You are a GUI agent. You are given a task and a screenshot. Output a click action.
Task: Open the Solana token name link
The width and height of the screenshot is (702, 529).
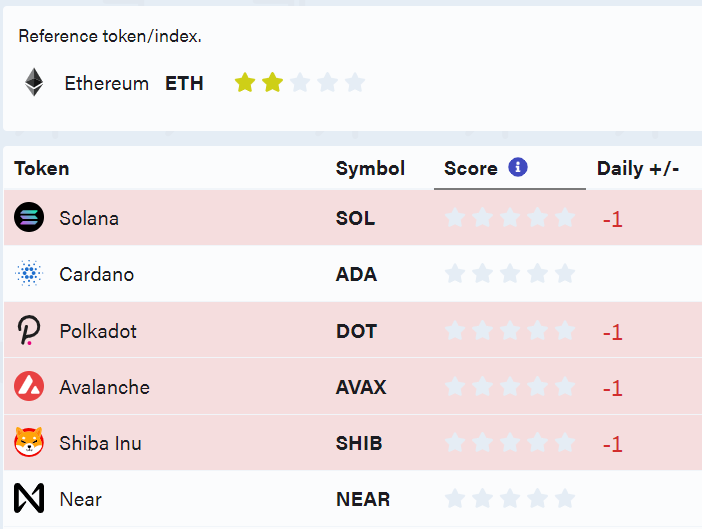[89, 218]
